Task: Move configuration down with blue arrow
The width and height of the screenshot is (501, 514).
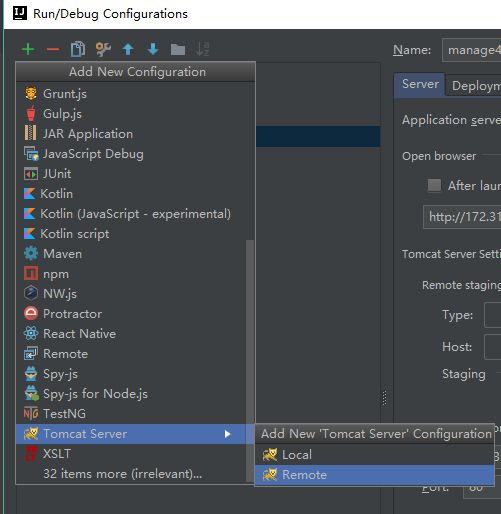Action: coord(153,49)
